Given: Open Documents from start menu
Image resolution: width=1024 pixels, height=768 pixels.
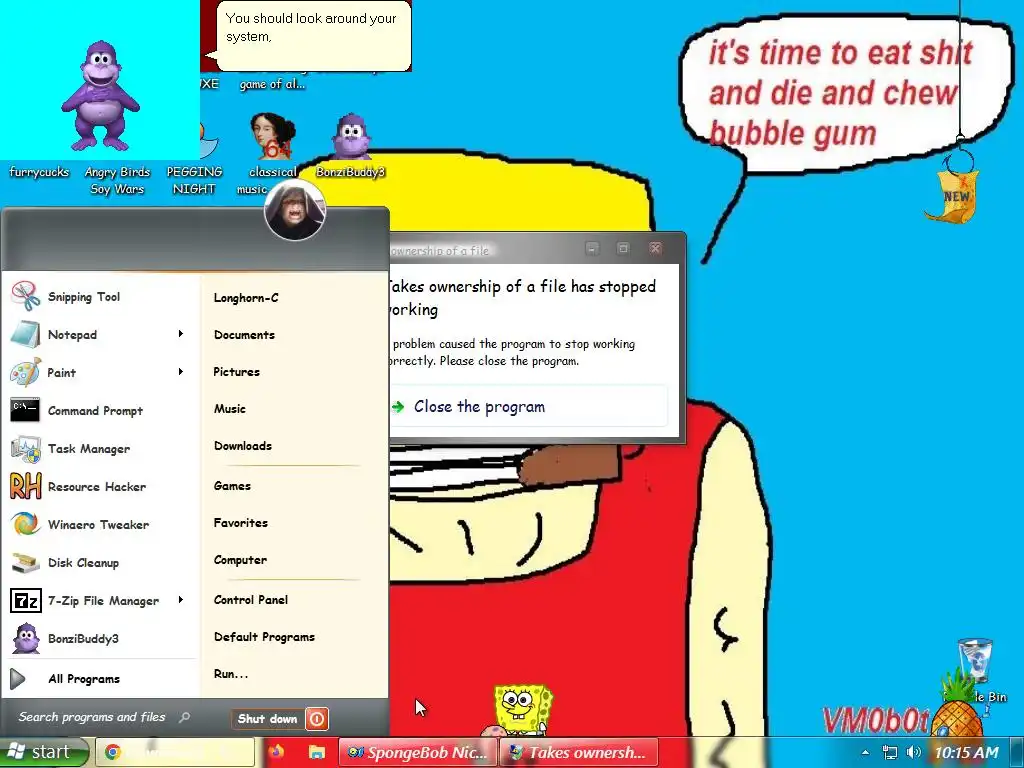Looking at the screenshot, I should [x=244, y=335].
